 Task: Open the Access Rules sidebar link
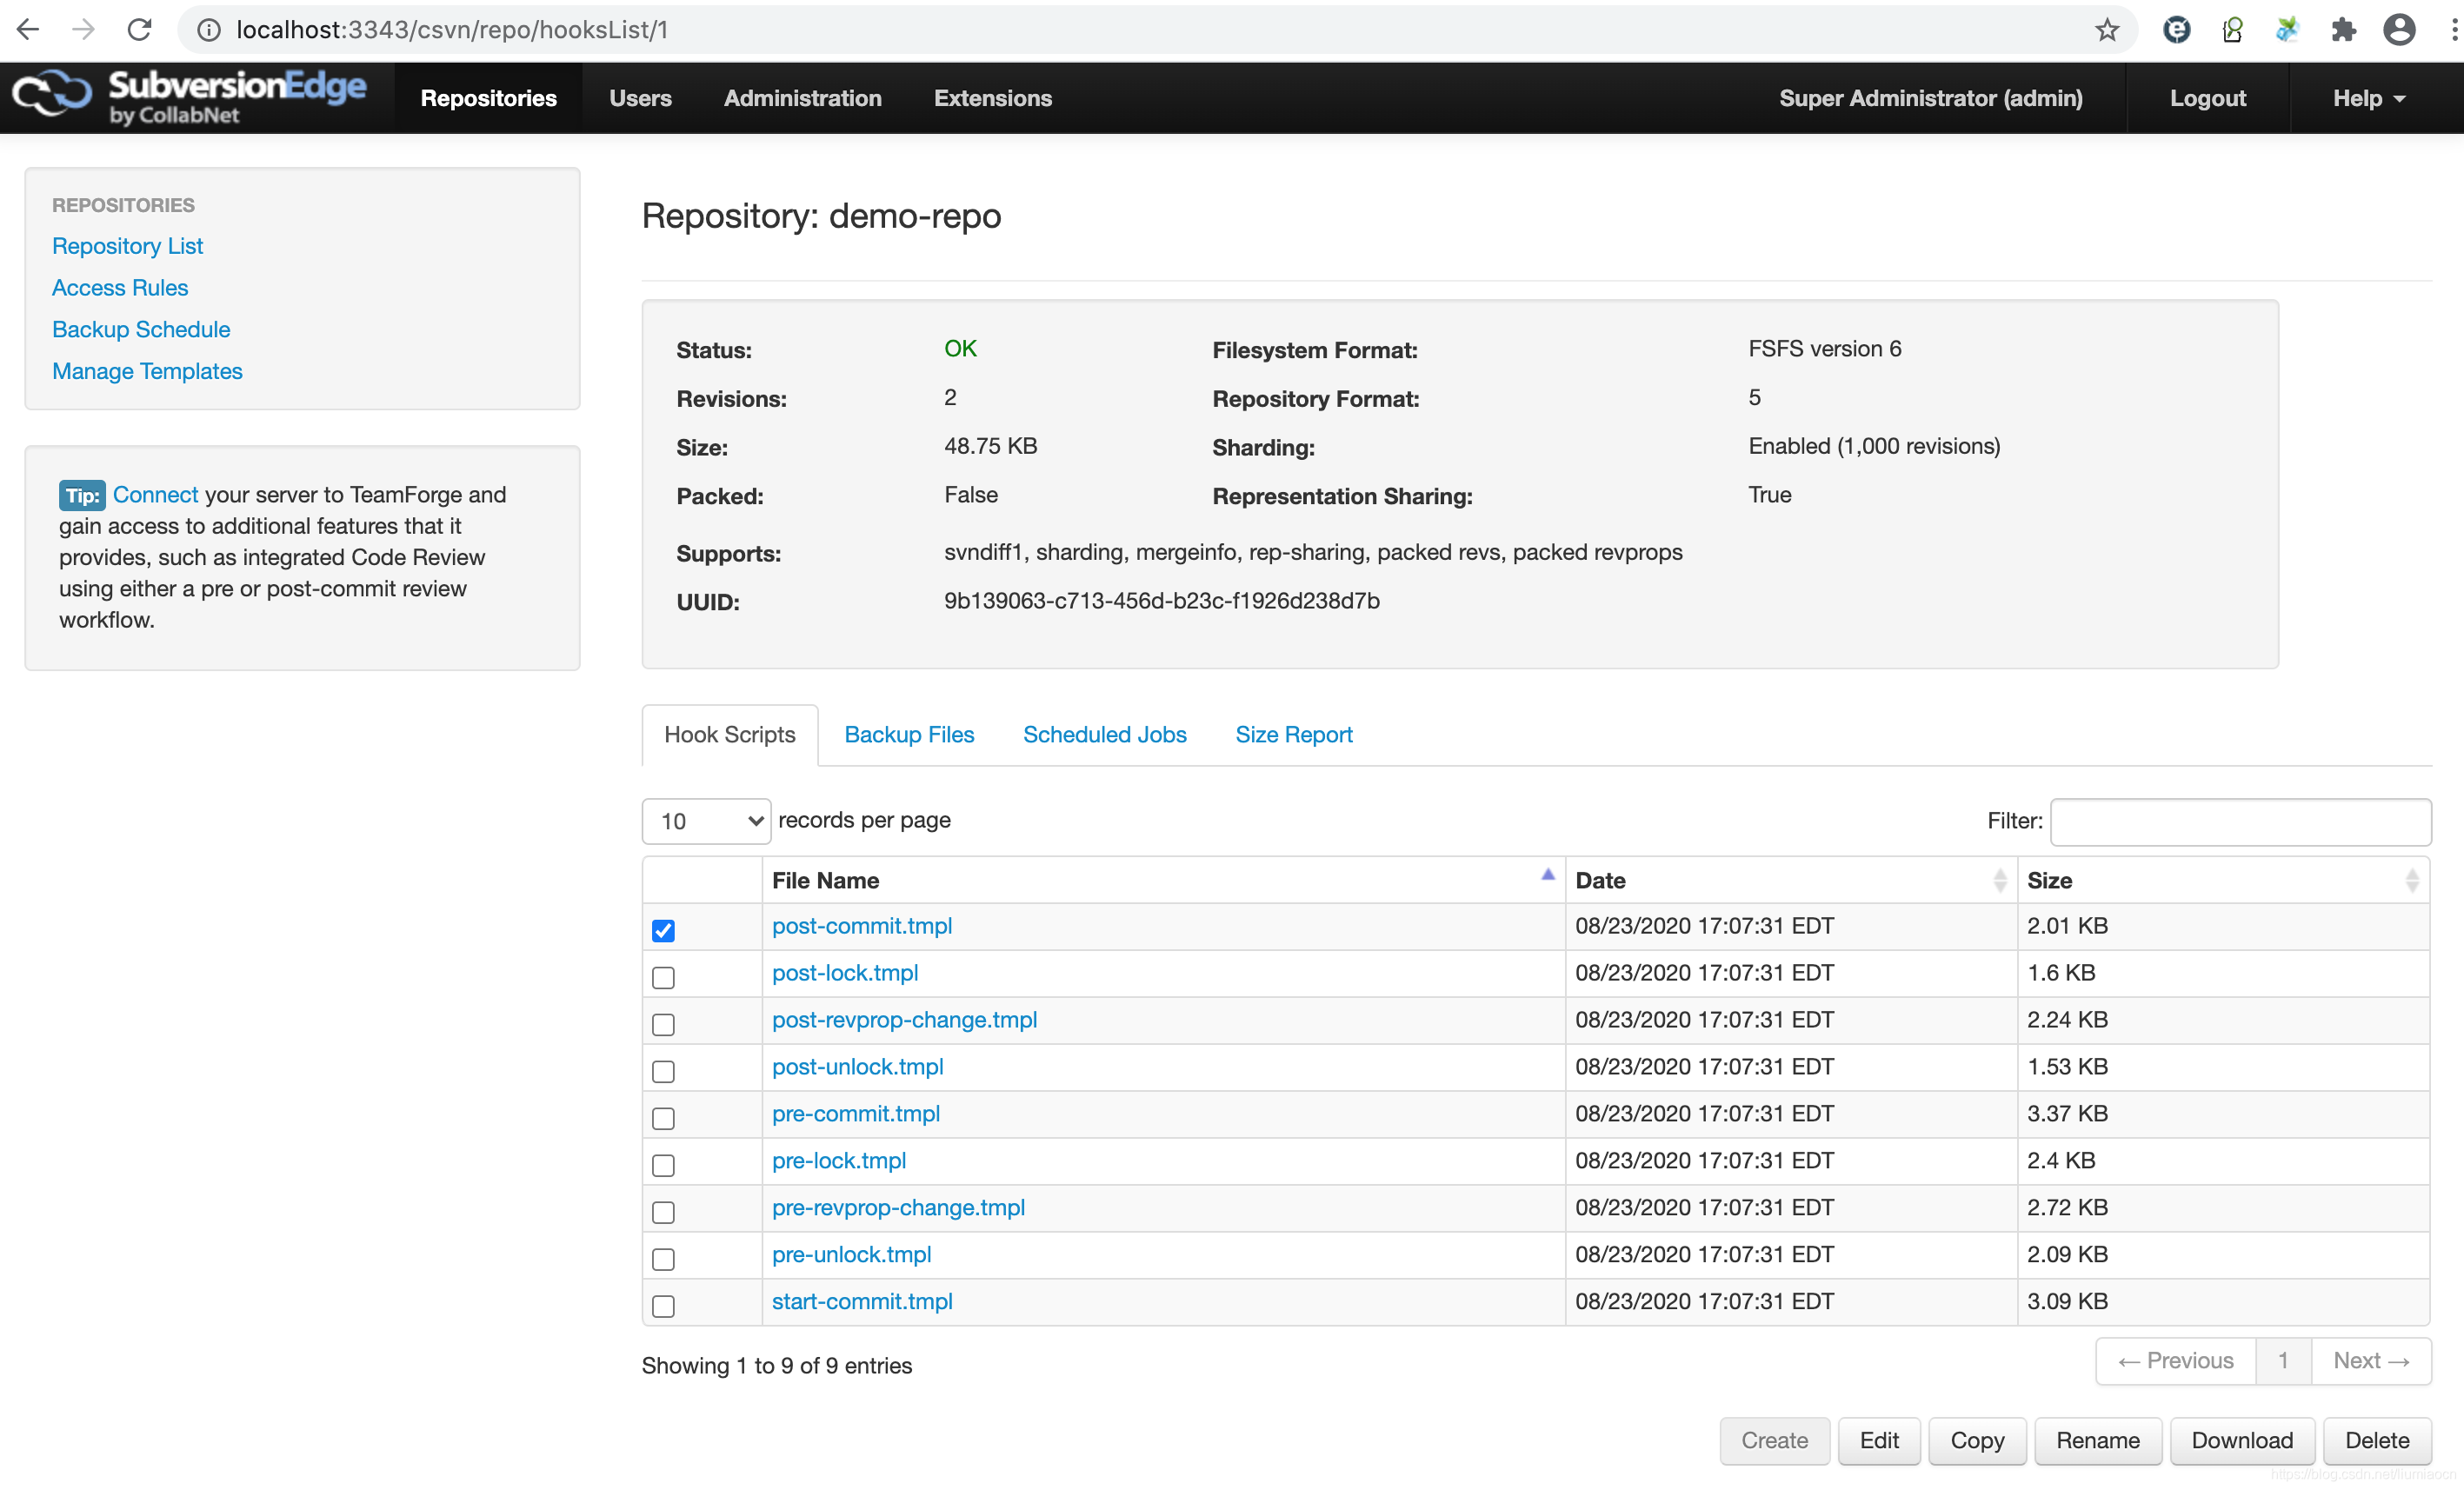(x=120, y=287)
